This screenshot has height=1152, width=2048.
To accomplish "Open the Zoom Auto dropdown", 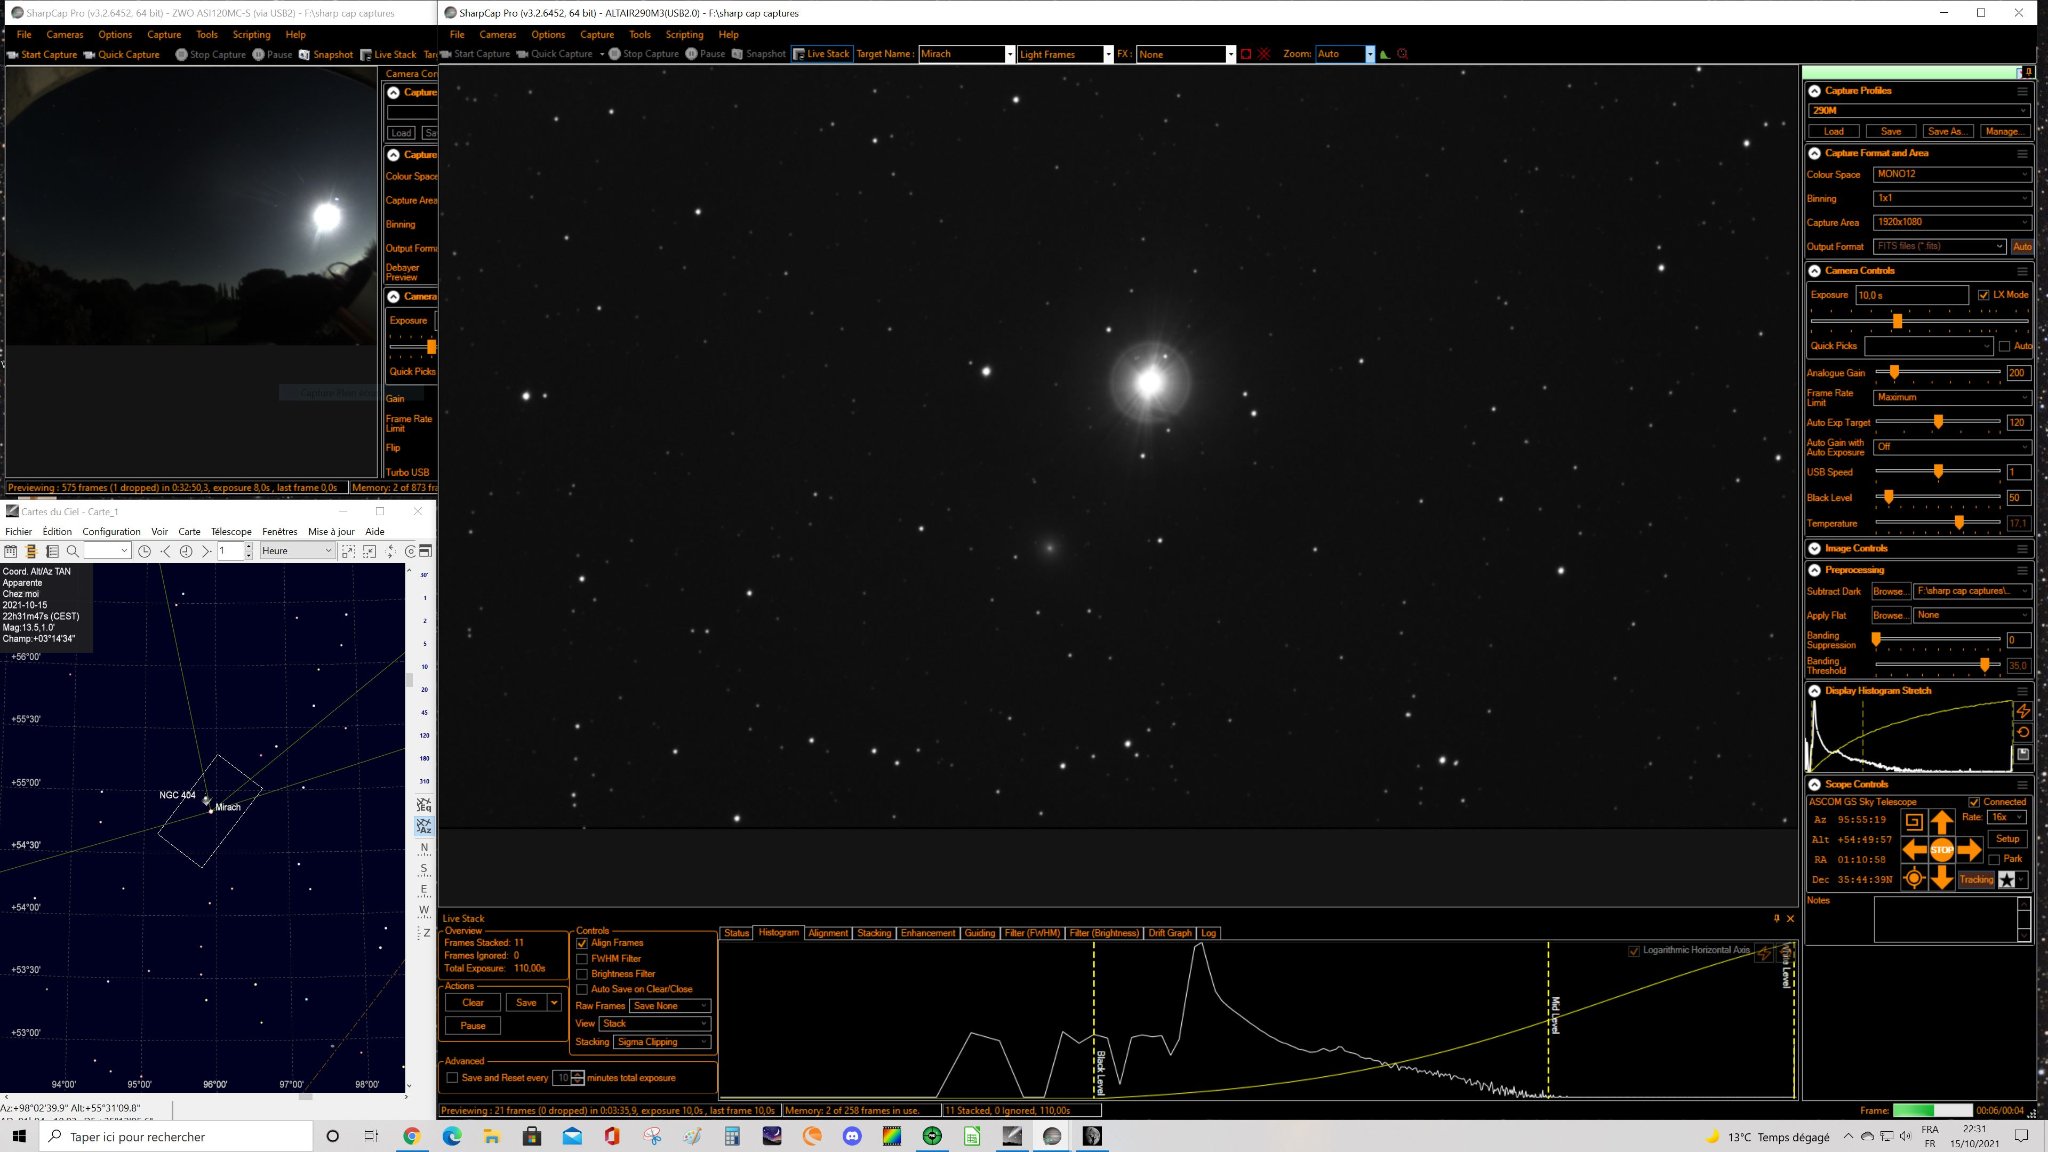I will pos(1345,54).
